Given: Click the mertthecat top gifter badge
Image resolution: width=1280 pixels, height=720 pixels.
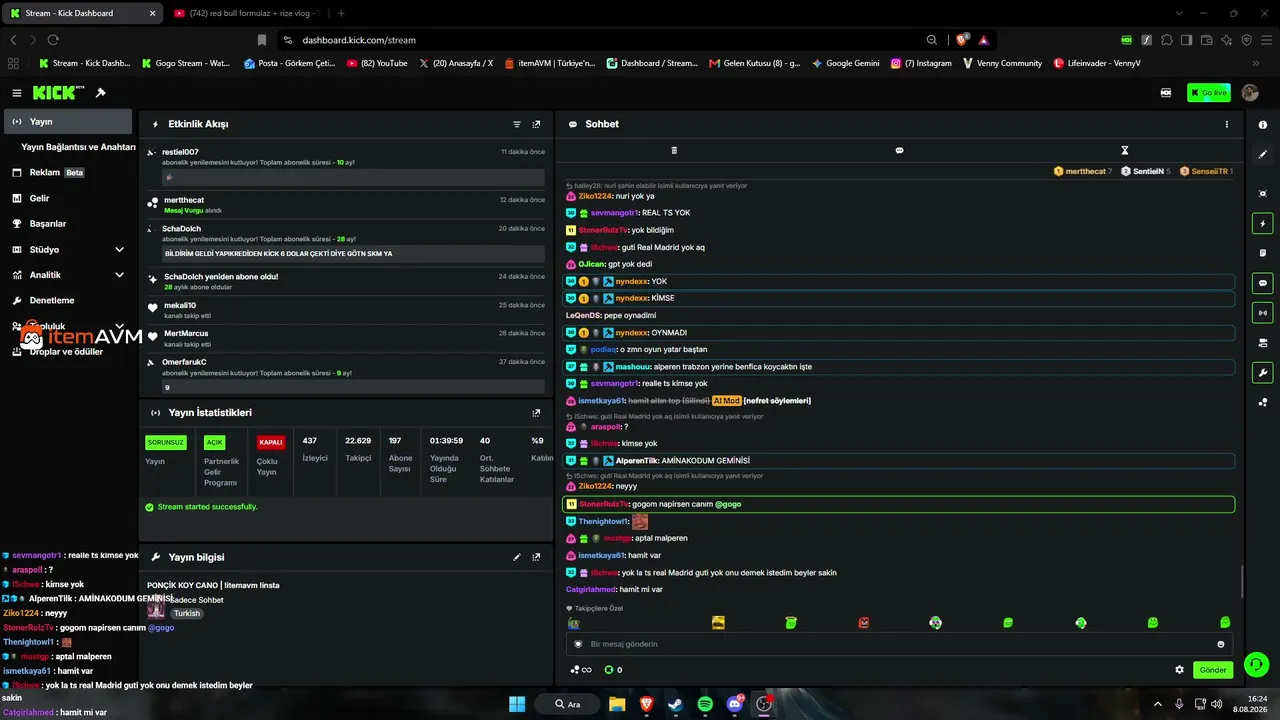Looking at the screenshot, I should click(1083, 171).
